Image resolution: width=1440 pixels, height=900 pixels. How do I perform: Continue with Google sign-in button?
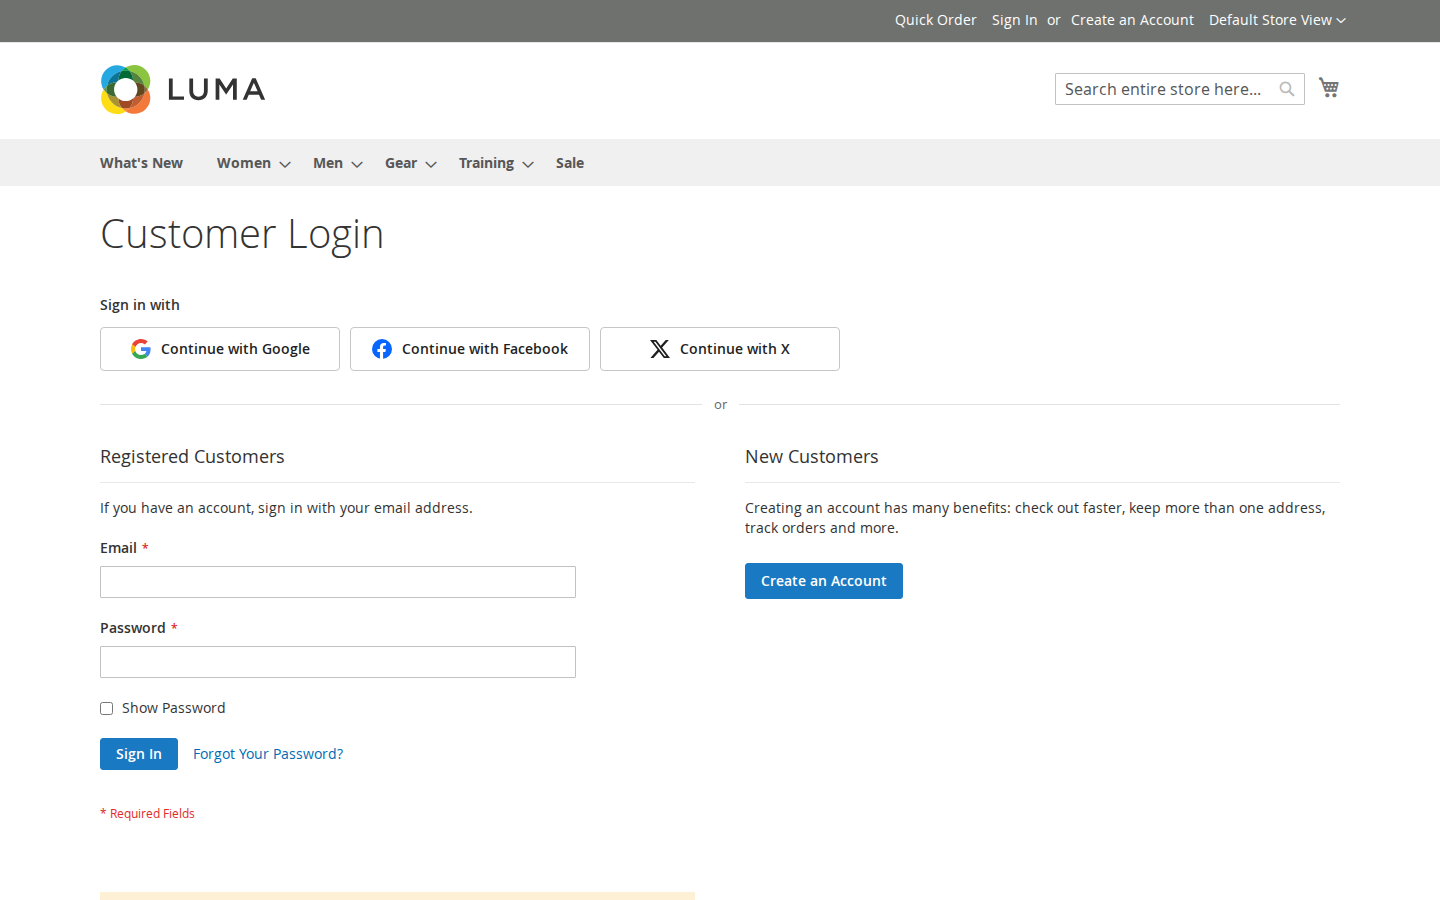pyautogui.click(x=220, y=349)
